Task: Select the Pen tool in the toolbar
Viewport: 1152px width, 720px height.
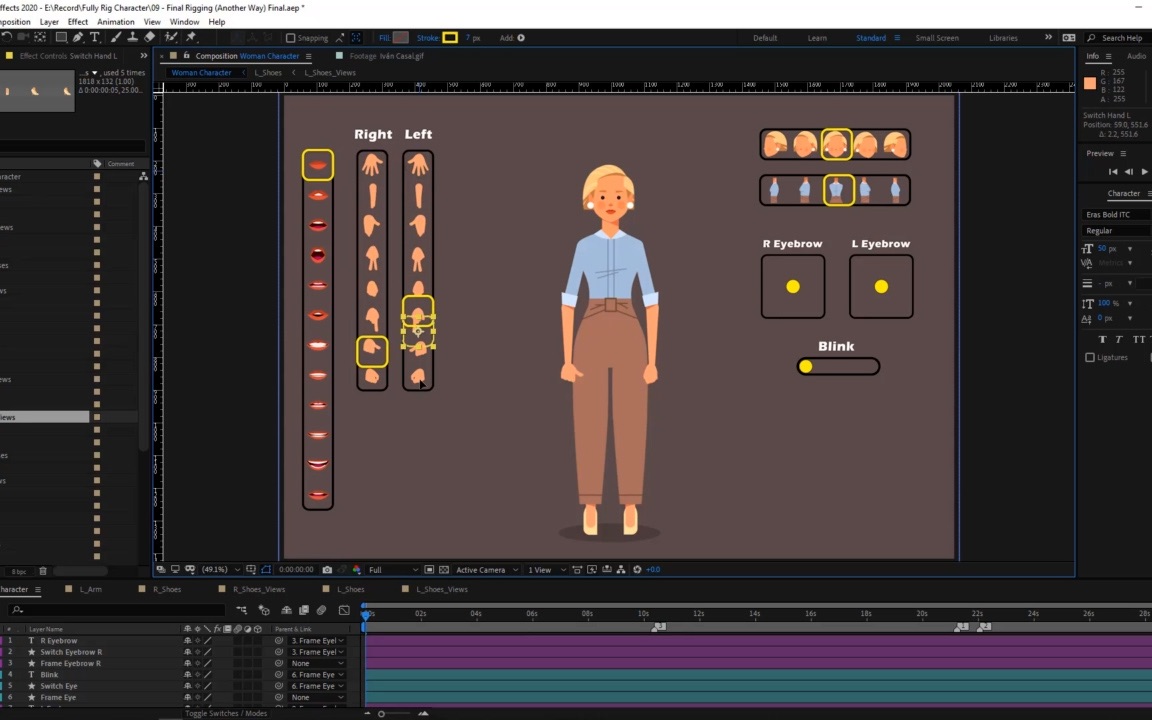Action: tap(78, 38)
